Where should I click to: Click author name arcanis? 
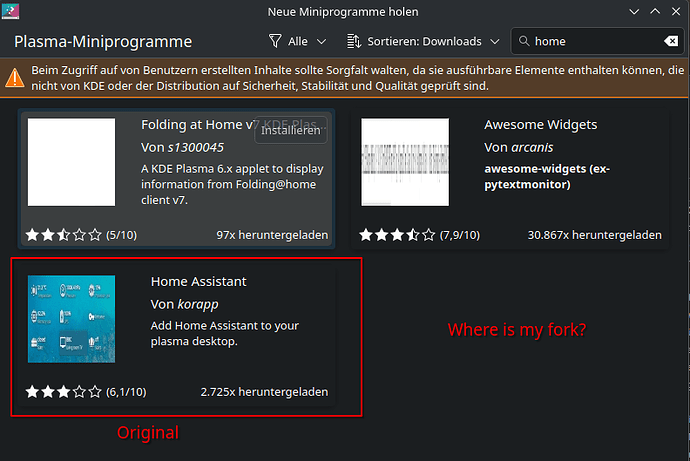click(x=532, y=147)
